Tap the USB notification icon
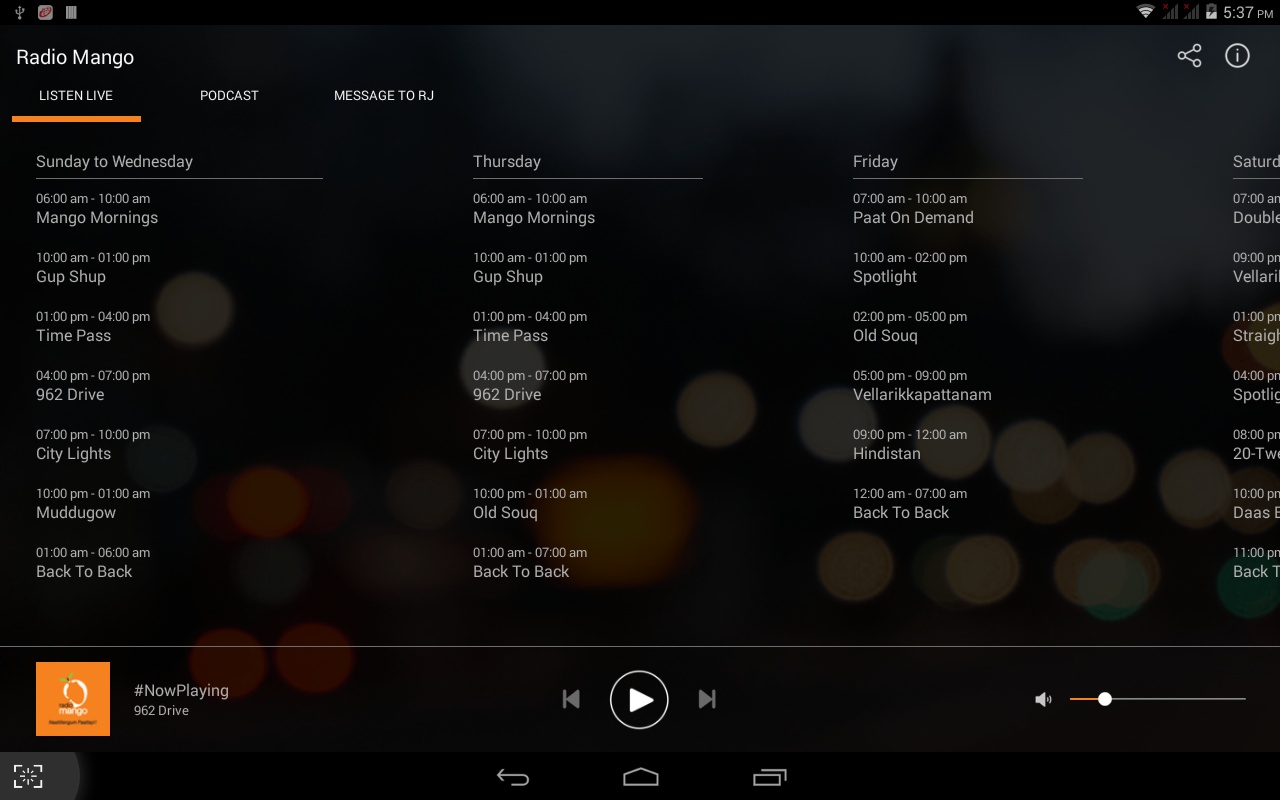The height and width of the screenshot is (800, 1280). pyautogui.click(x=19, y=12)
